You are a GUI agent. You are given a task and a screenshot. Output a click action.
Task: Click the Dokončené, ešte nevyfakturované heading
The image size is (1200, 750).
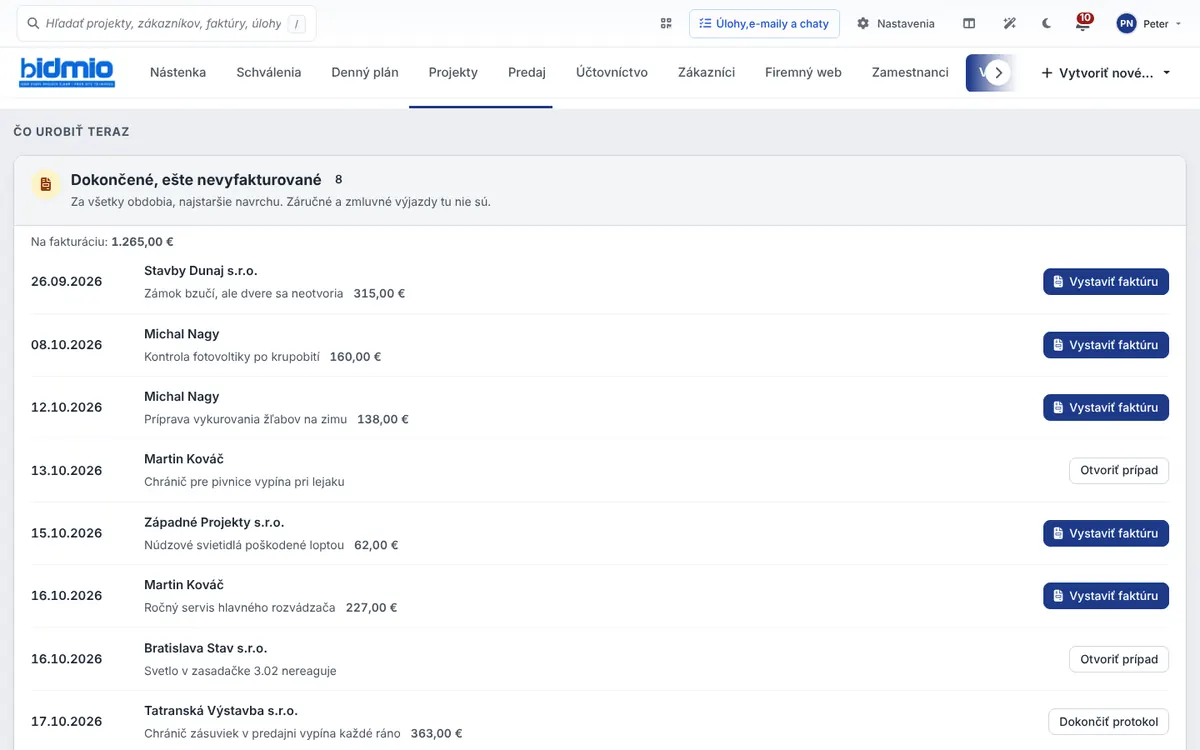[x=196, y=180]
